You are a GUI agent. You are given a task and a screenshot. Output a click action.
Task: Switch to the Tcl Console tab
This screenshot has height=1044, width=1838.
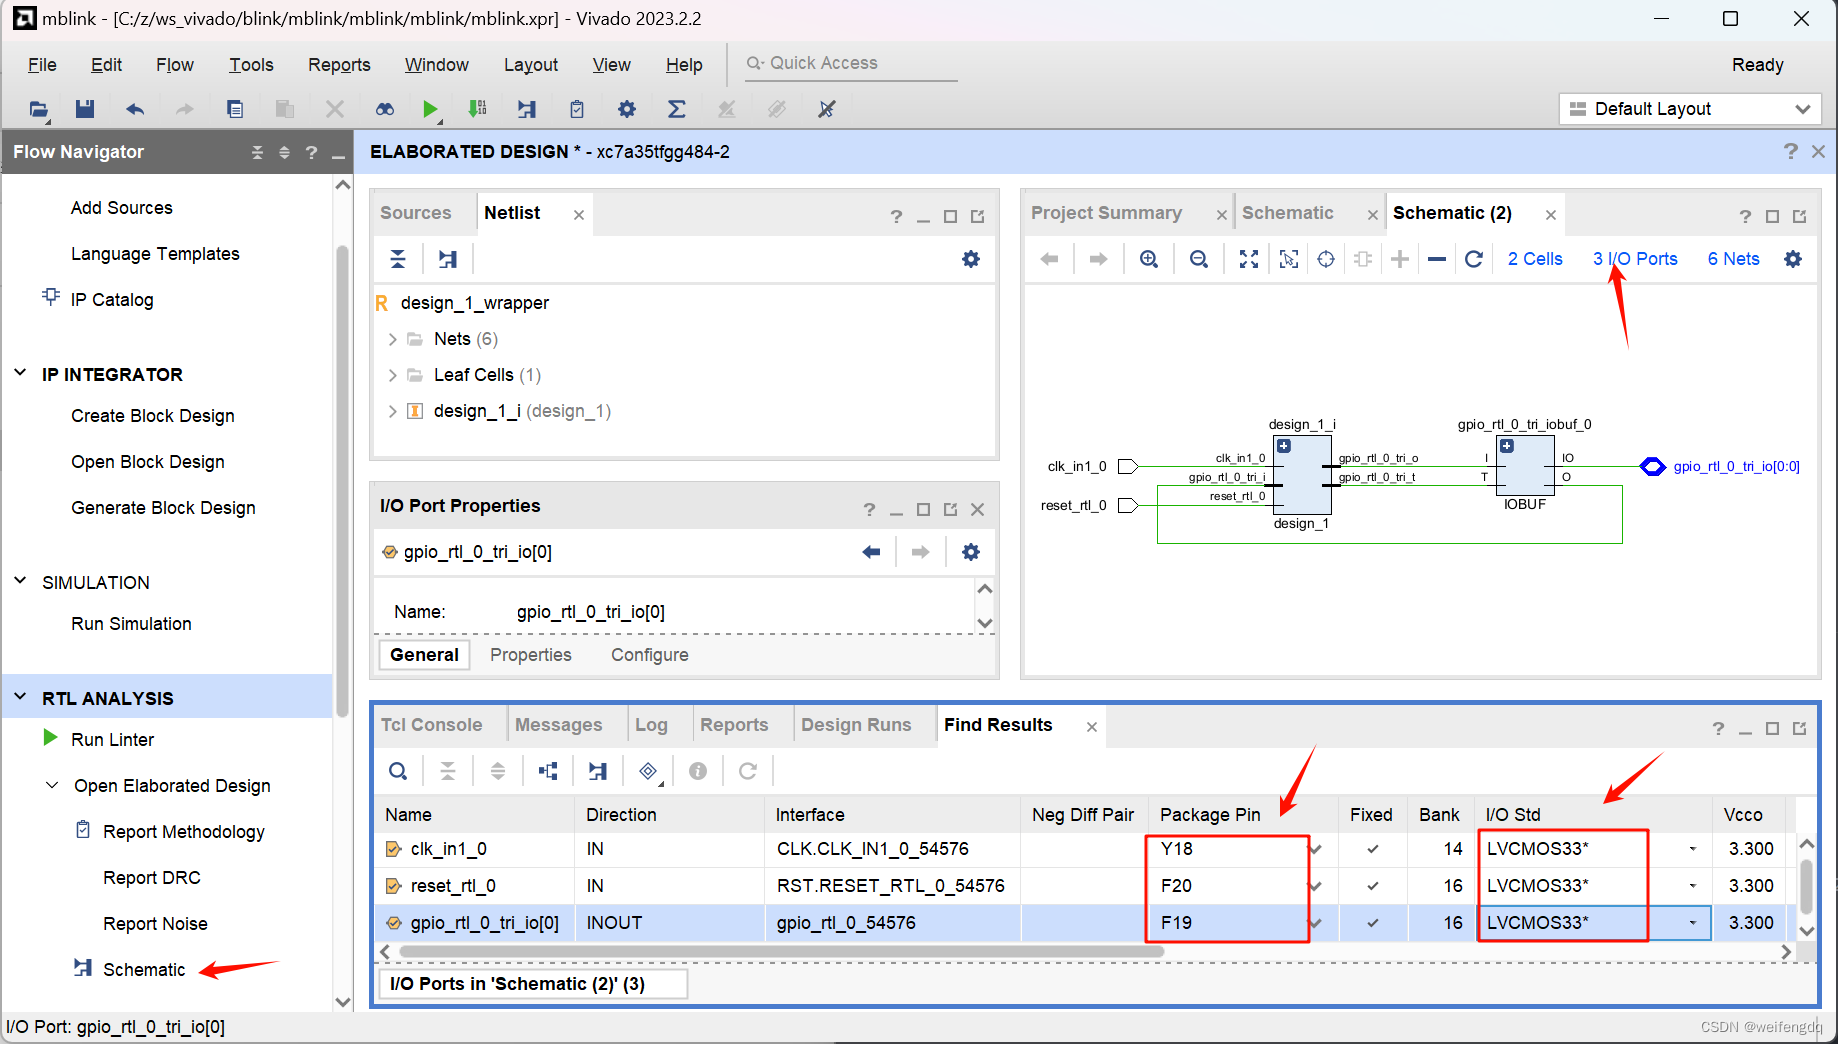click(431, 725)
